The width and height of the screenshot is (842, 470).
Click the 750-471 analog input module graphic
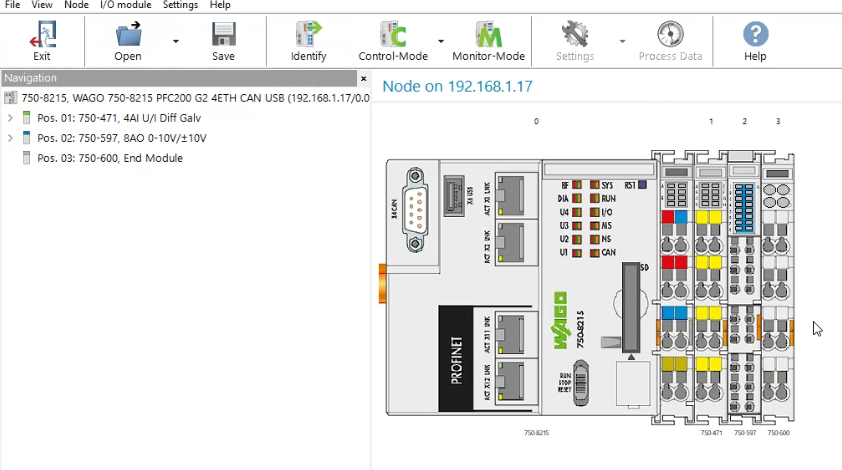(x=711, y=287)
